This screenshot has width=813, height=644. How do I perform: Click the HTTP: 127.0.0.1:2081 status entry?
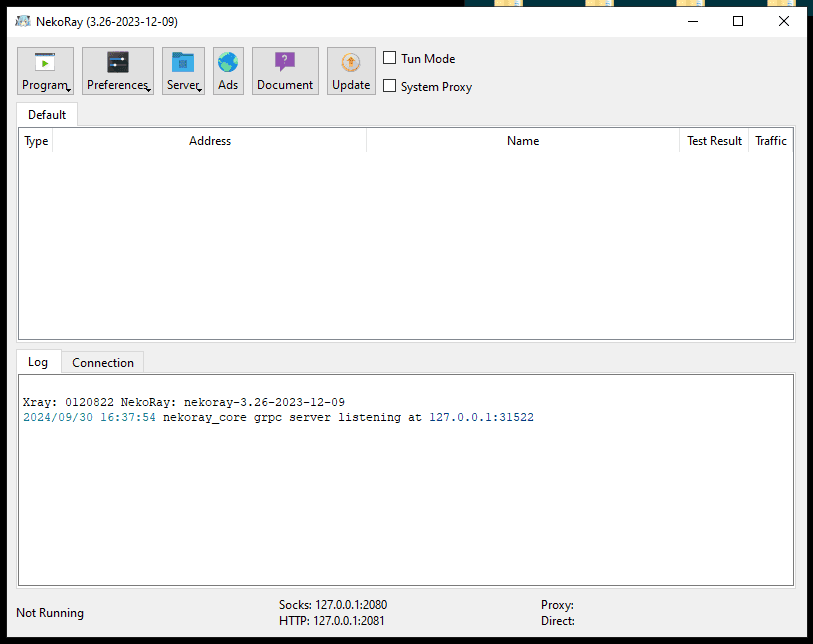[x=332, y=621]
